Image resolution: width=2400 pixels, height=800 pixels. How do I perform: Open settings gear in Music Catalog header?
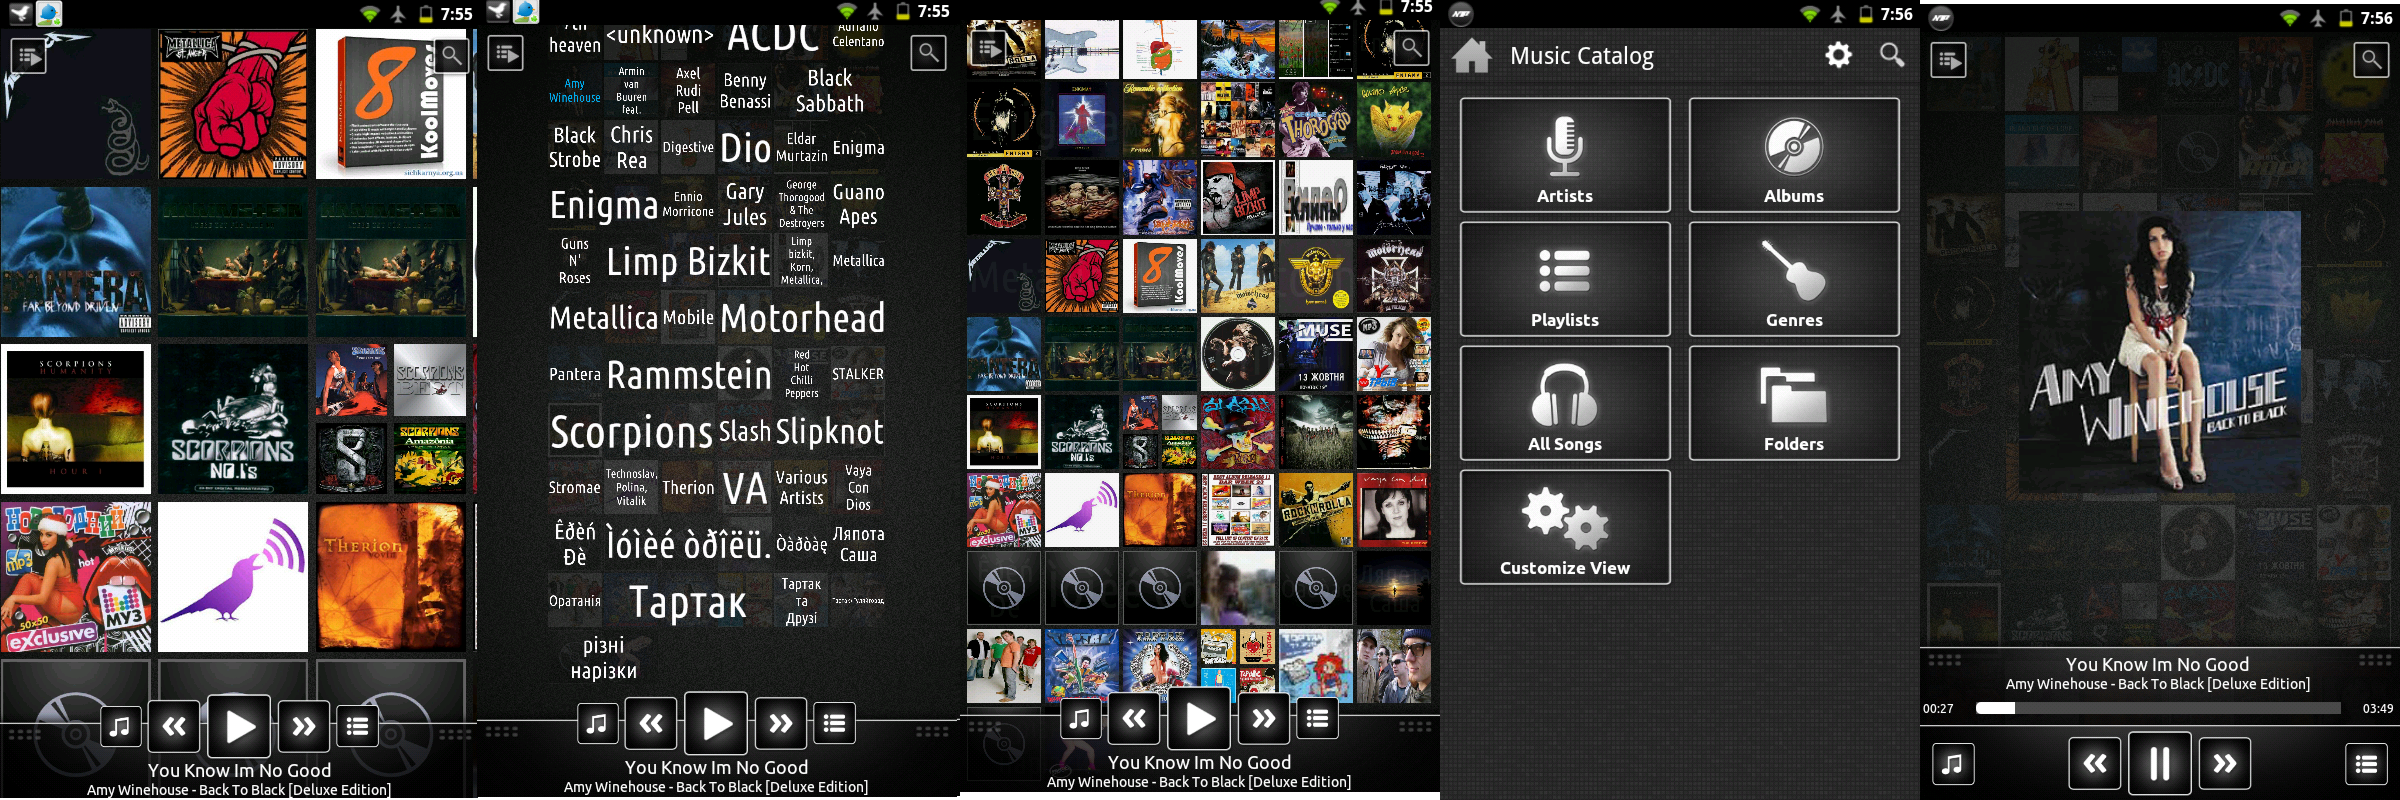pos(1838,55)
